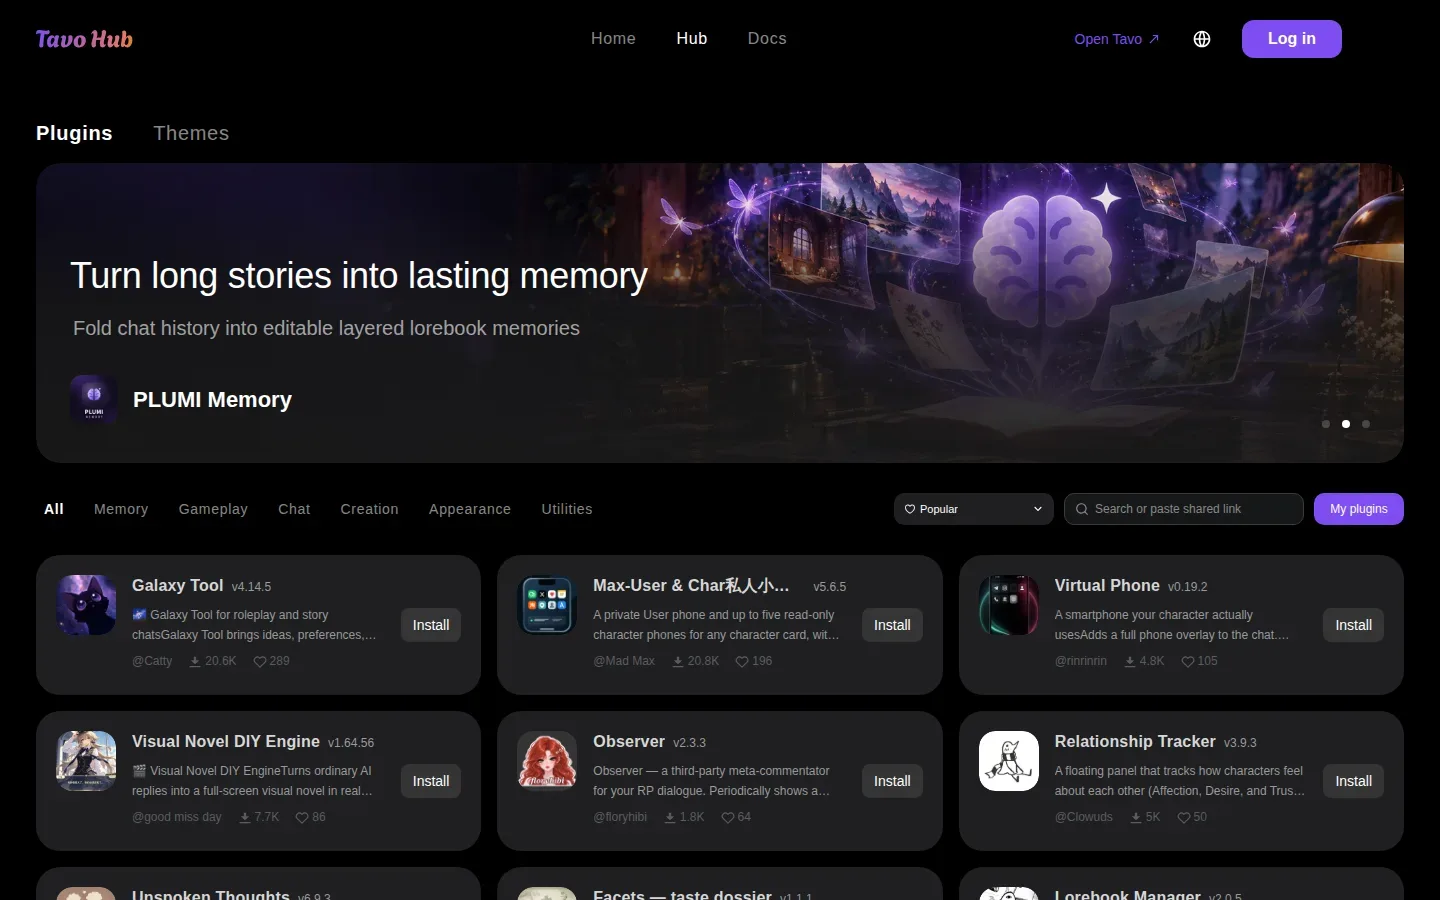Image resolution: width=1440 pixels, height=900 pixels.
Task: Select the third banner carousel dot
Action: click(x=1366, y=424)
